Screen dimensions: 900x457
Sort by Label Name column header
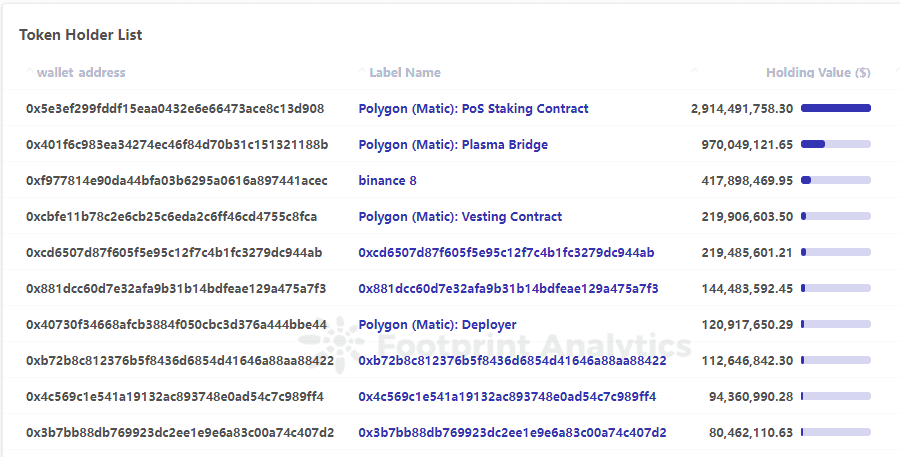(x=404, y=73)
